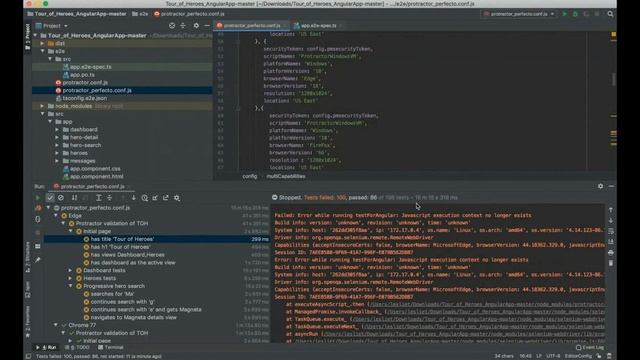
Task: Select test "has h1 'Tour of Heroes'"
Action: click(120, 247)
